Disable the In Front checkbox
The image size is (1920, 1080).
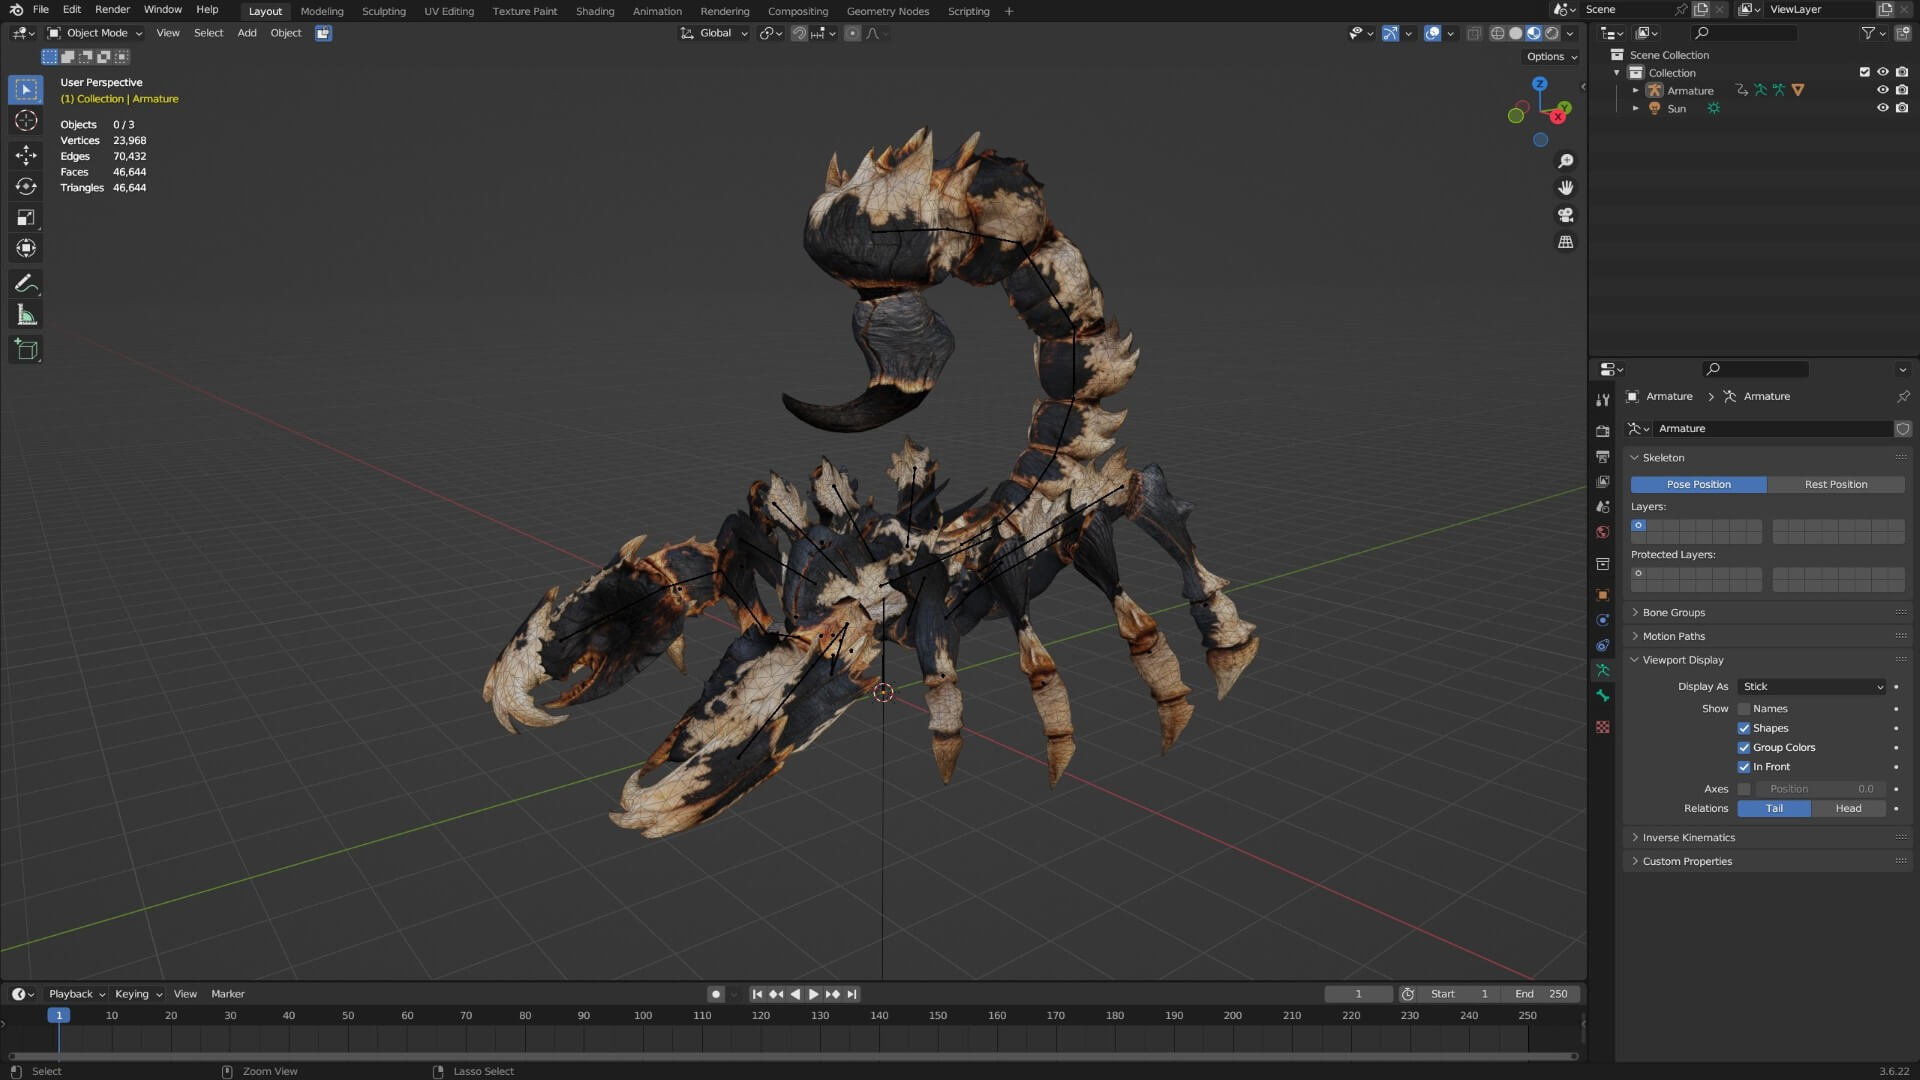1744,767
